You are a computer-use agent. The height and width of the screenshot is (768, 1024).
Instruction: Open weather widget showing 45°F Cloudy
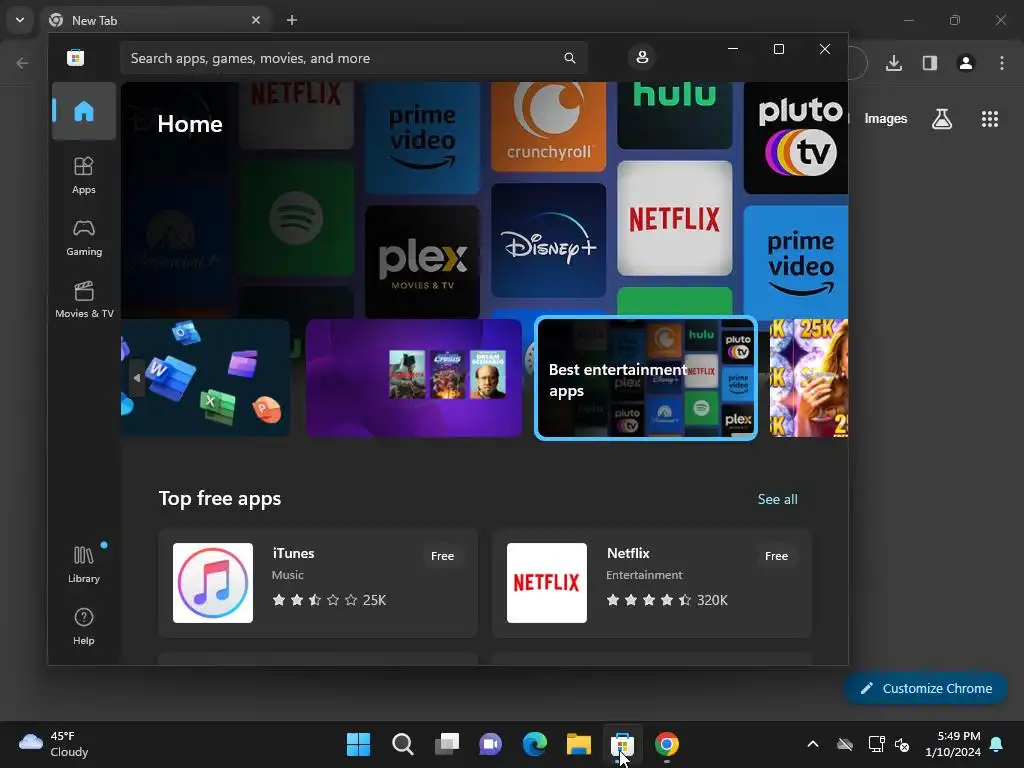(54, 744)
